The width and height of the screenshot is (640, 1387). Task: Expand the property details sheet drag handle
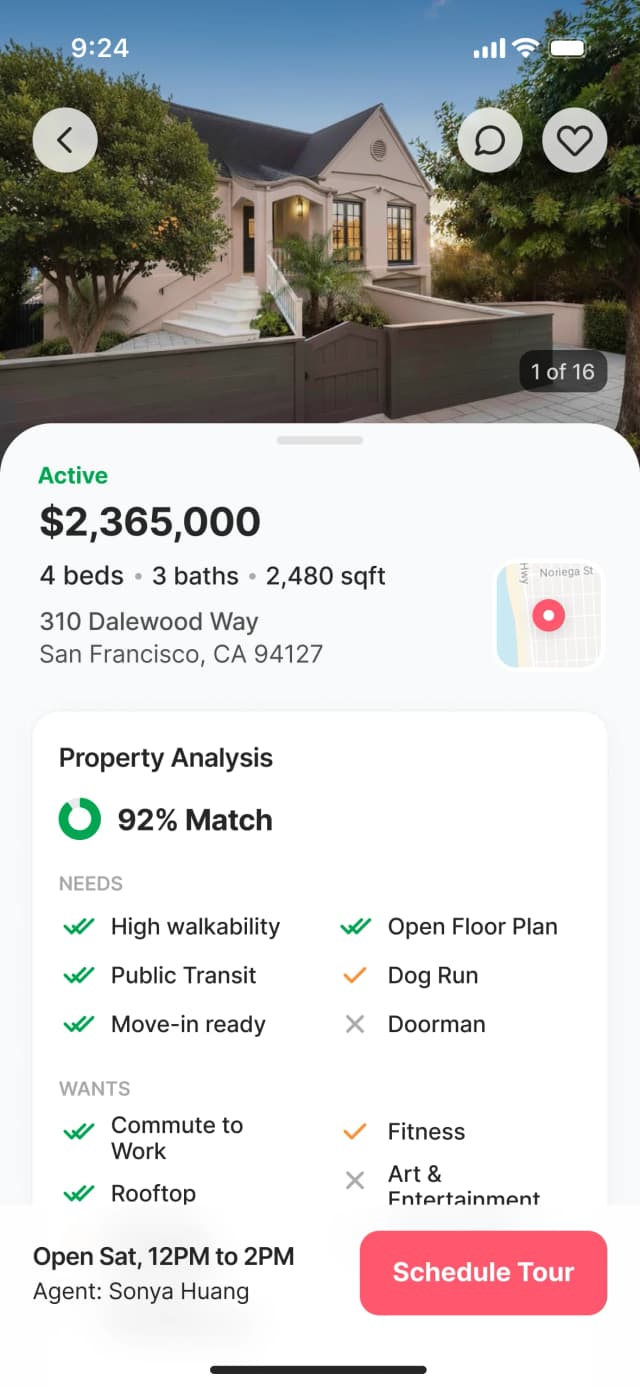pyautogui.click(x=320, y=439)
